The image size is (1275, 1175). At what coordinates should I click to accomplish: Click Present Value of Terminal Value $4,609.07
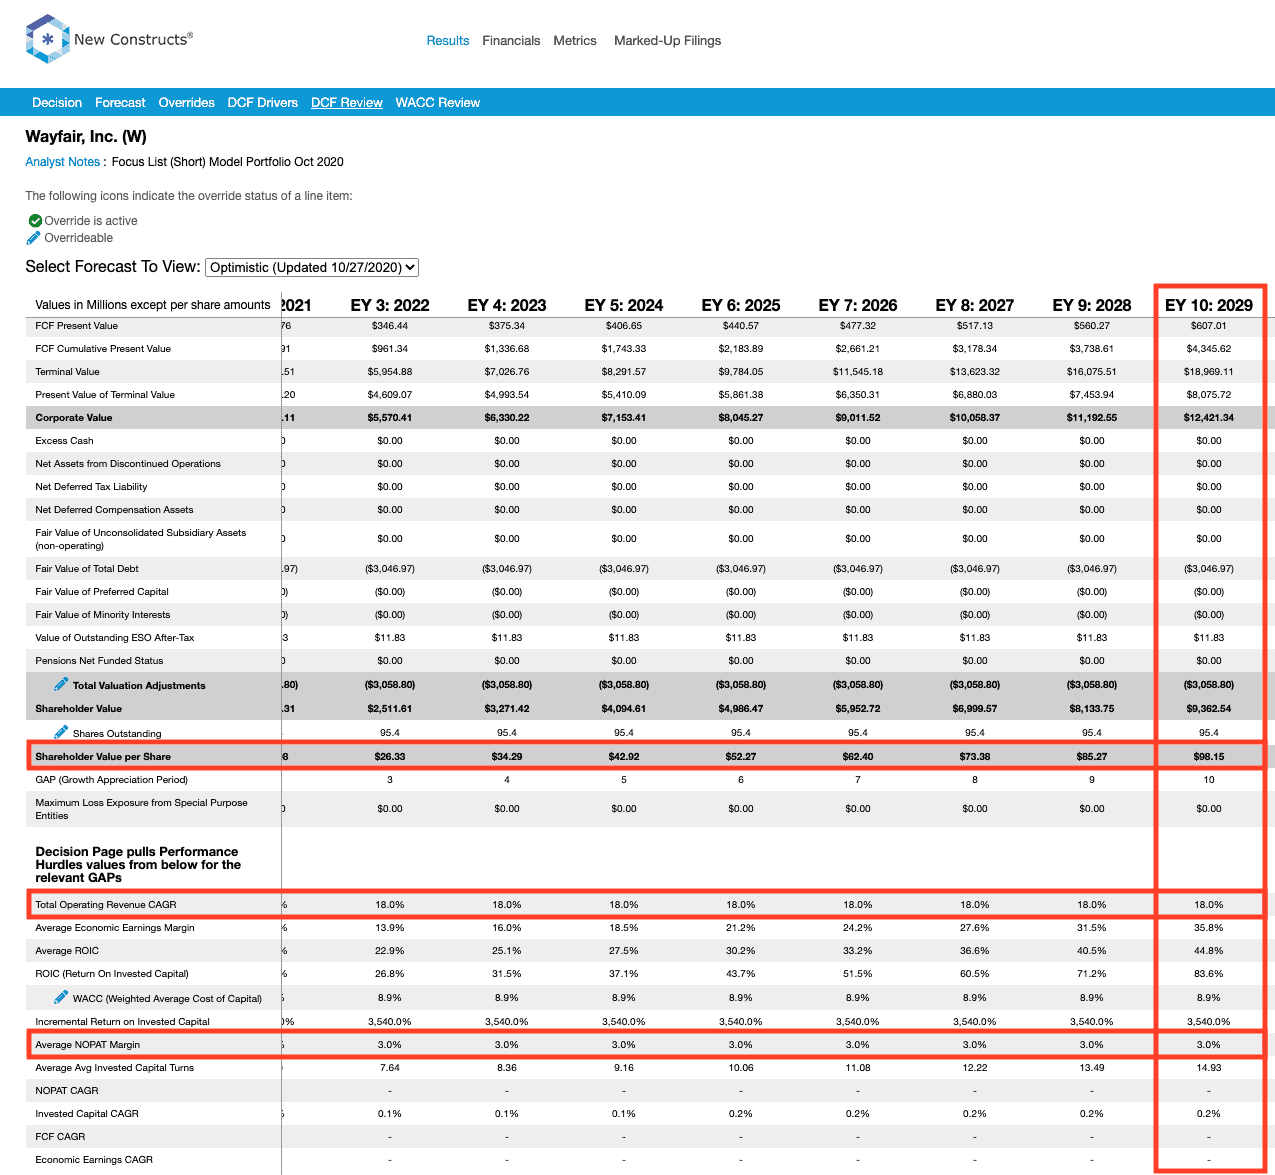tap(390, 395)
